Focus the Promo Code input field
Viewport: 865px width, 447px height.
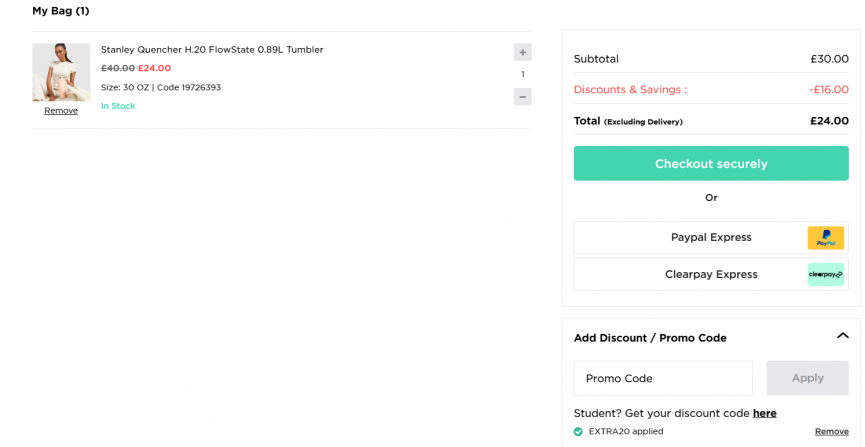click(662, 378)
